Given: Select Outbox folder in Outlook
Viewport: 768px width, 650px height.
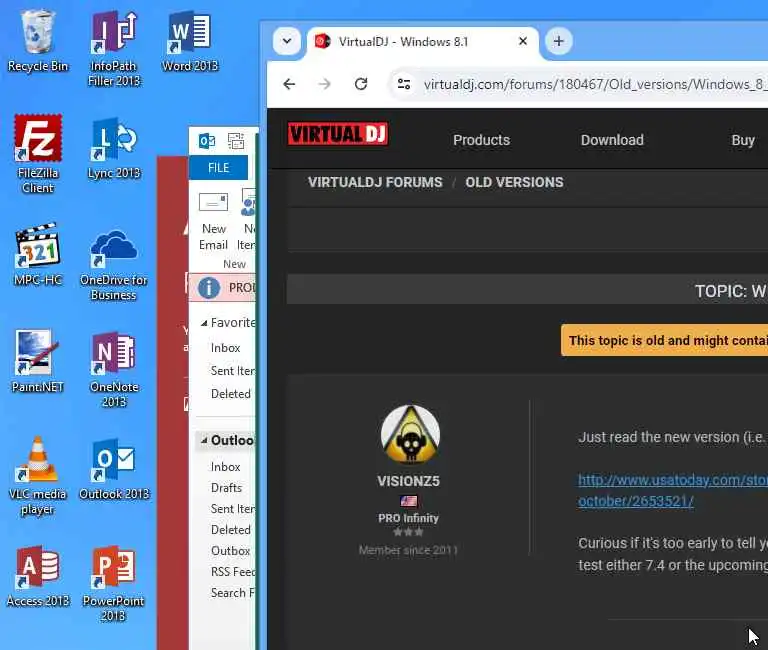Looking at the screenshot, I should click(x=231, y=551).
